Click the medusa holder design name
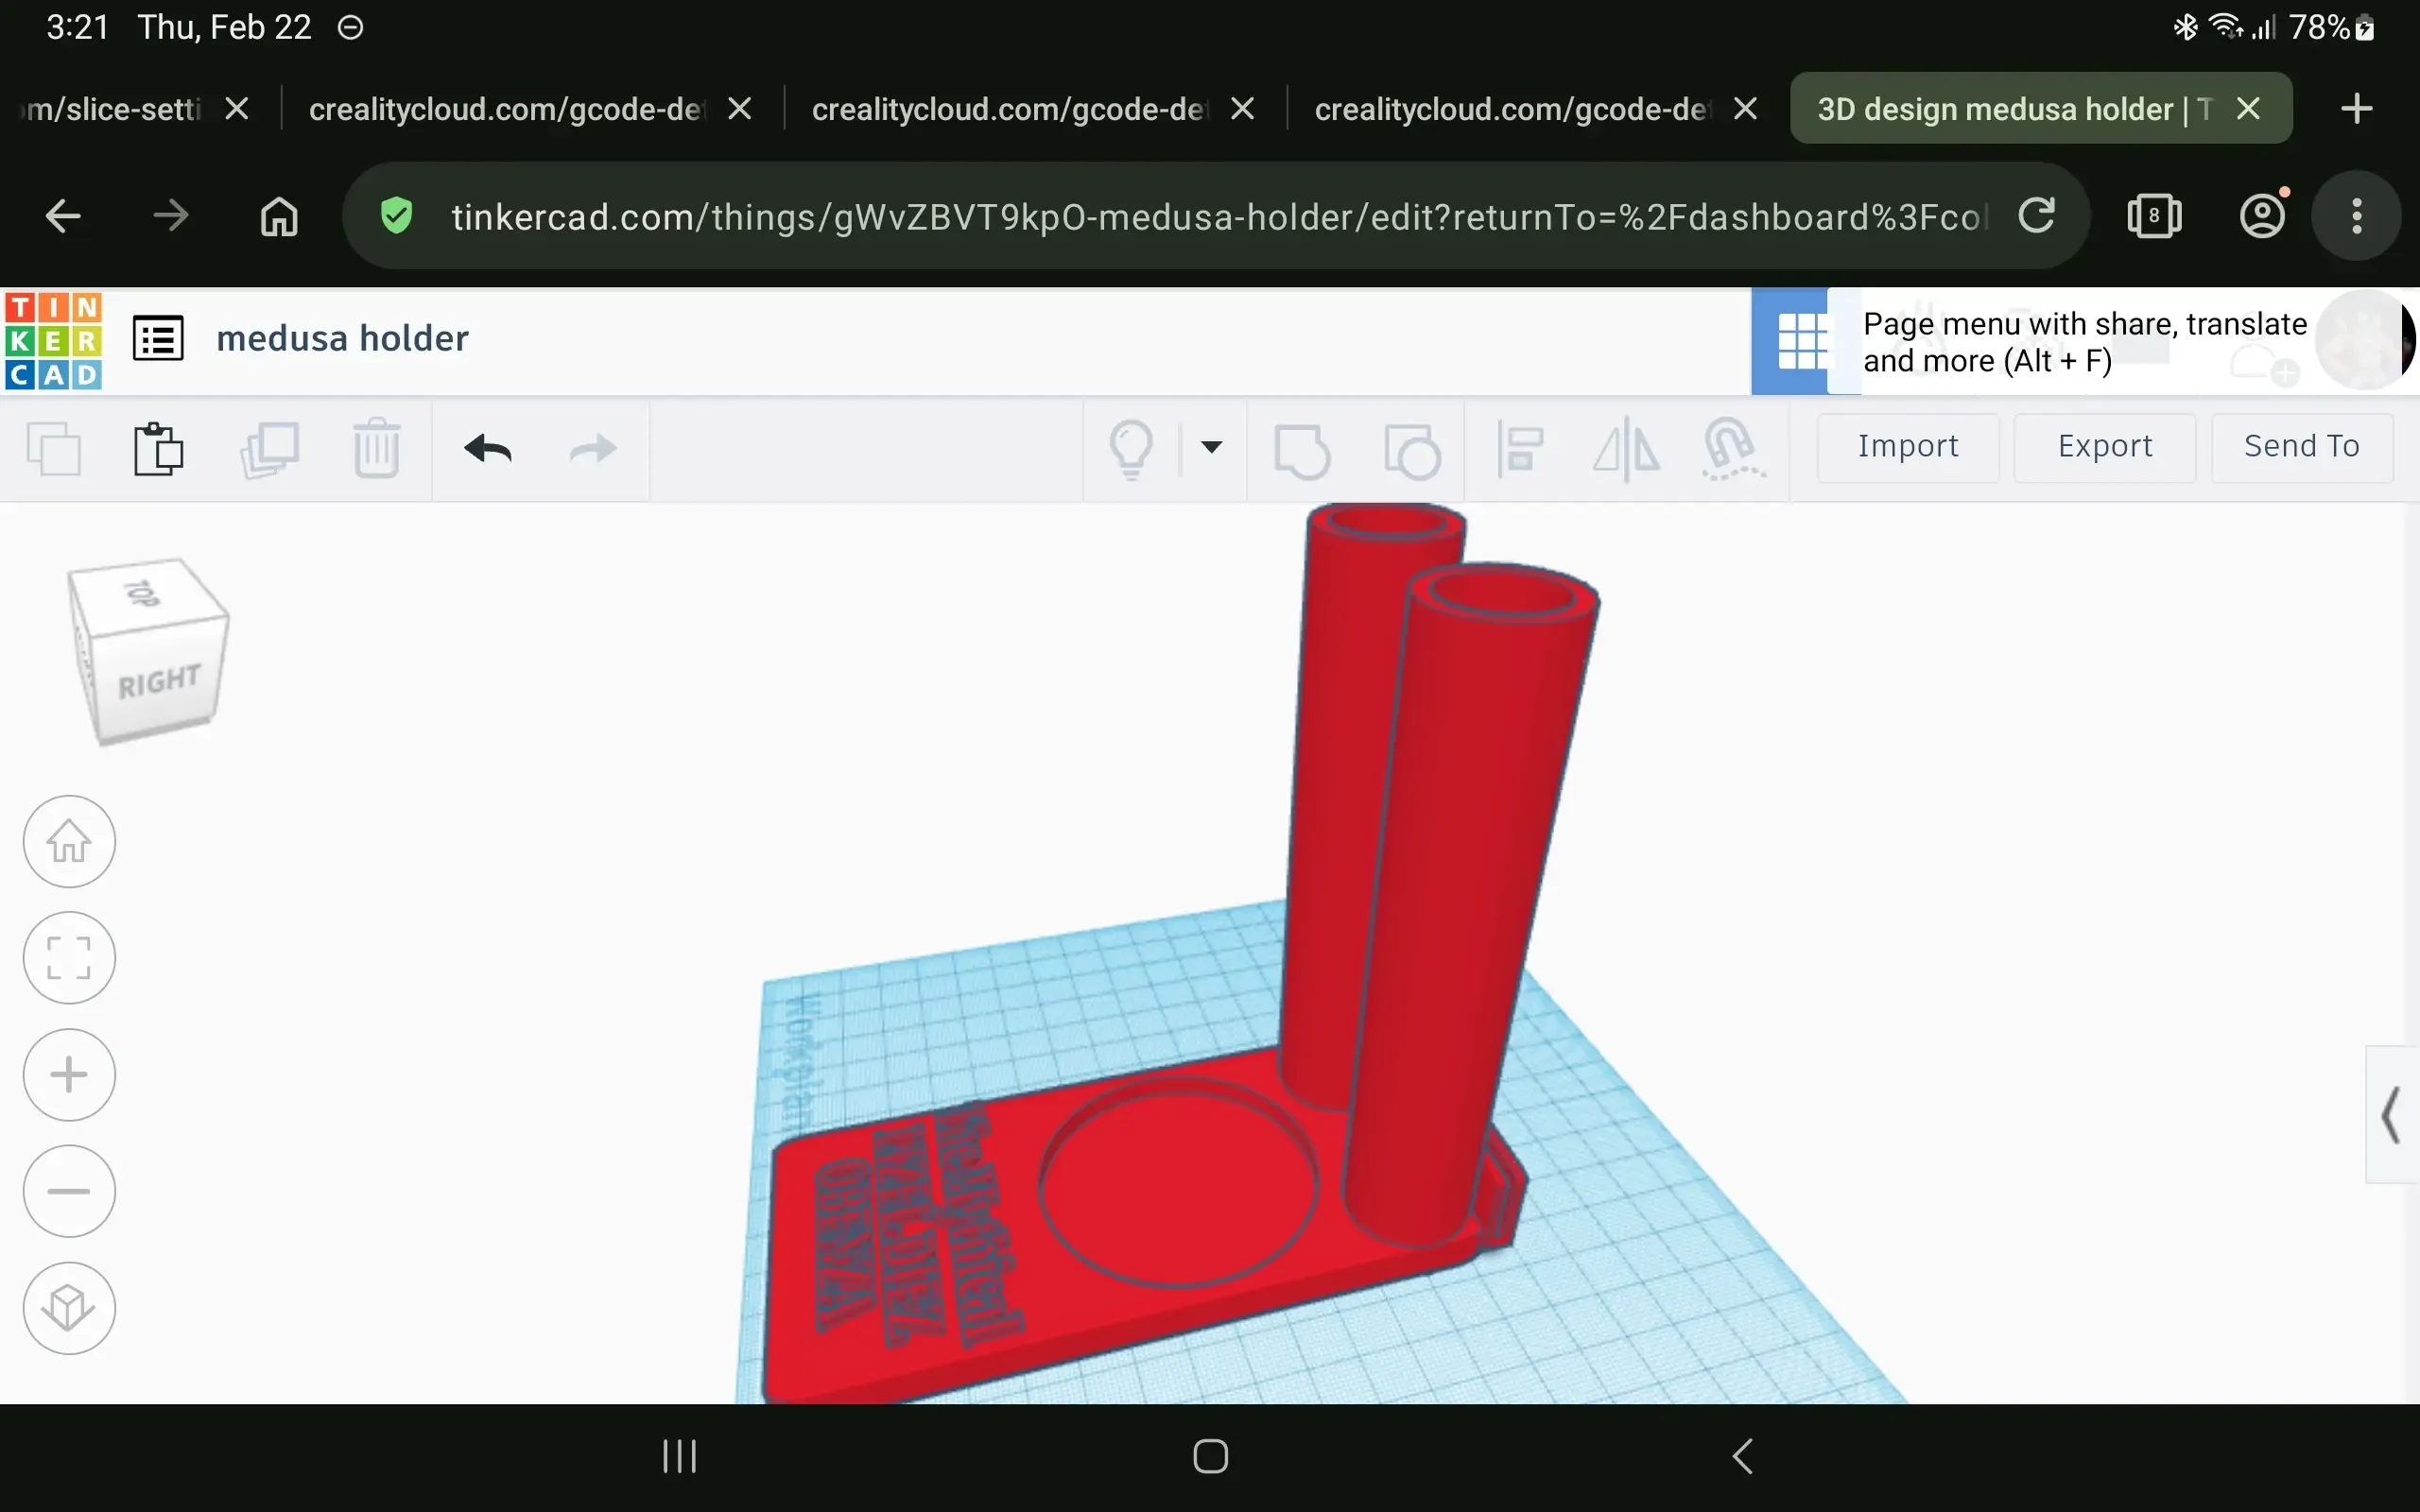Image resolution: width=2420 pixels, height=1512 pixels. pos(342,339)
